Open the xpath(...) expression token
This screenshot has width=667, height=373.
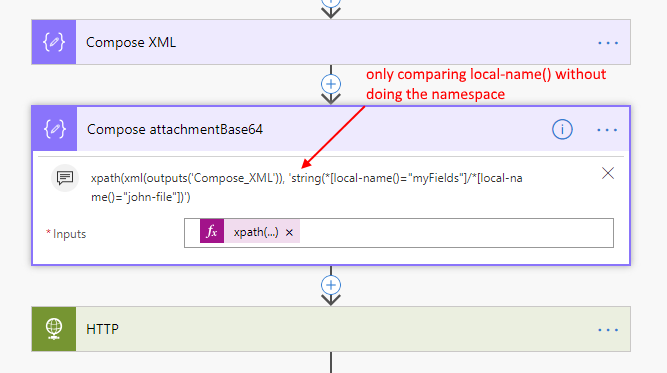(256, 232)
